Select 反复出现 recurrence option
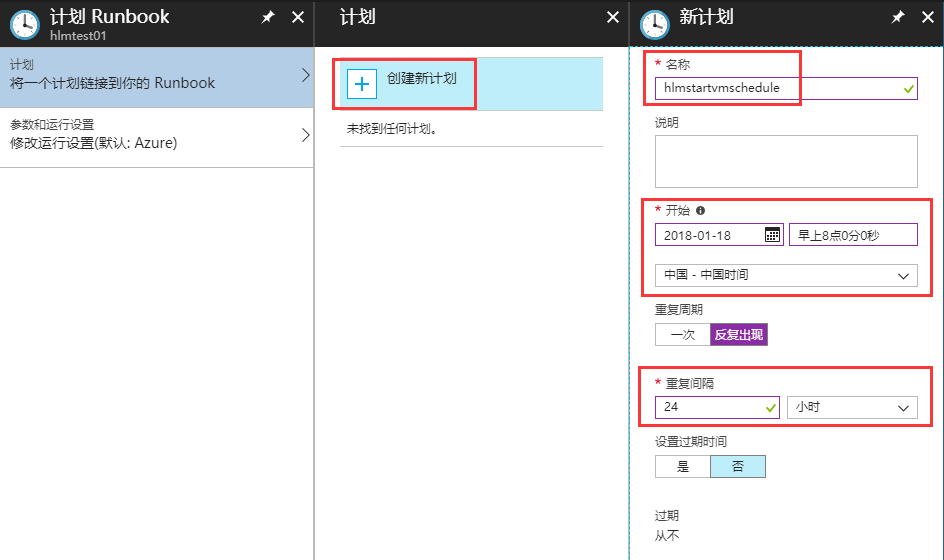944x560 pixels. (739, 335)
